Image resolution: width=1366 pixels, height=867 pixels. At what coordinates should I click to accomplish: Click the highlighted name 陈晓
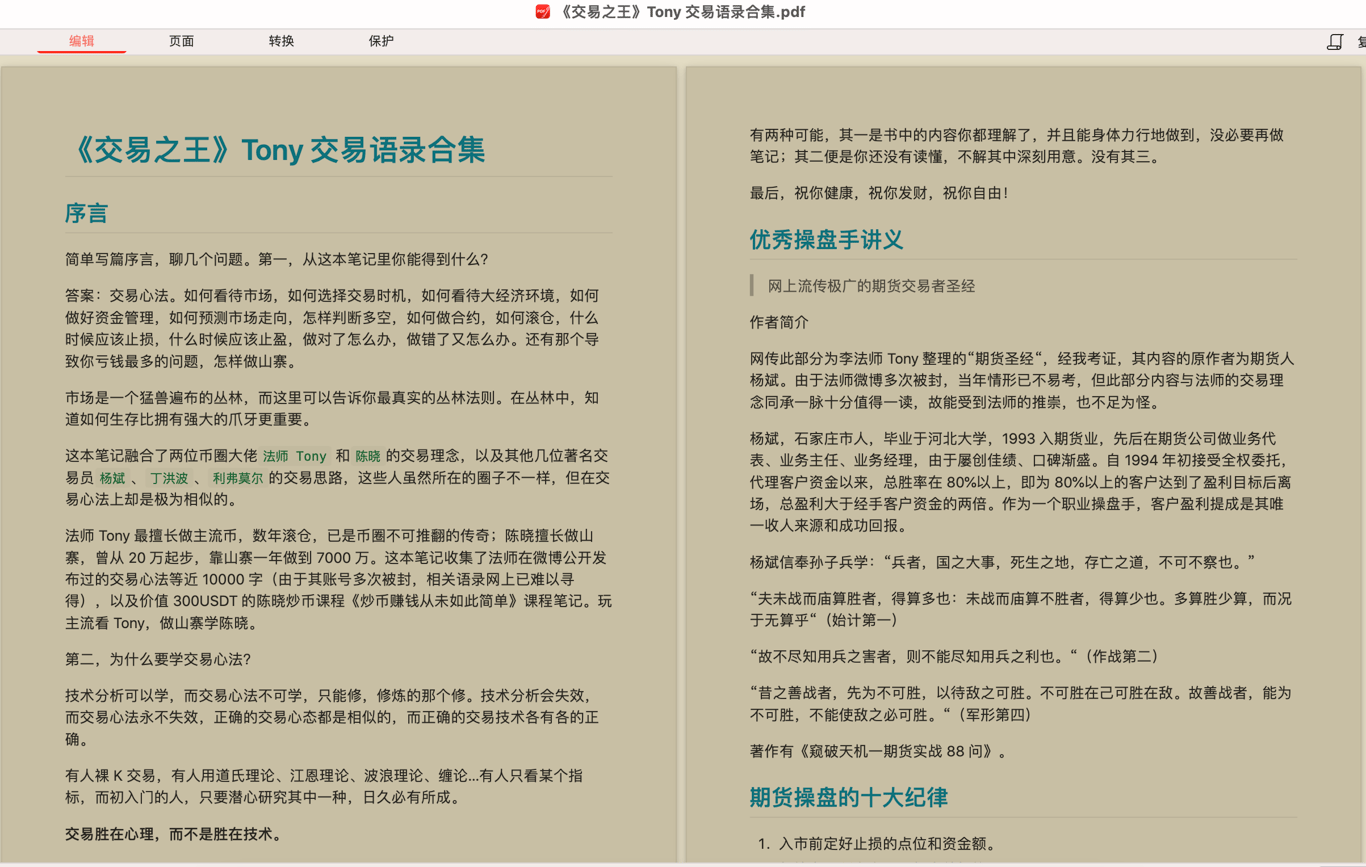(368, 456)
